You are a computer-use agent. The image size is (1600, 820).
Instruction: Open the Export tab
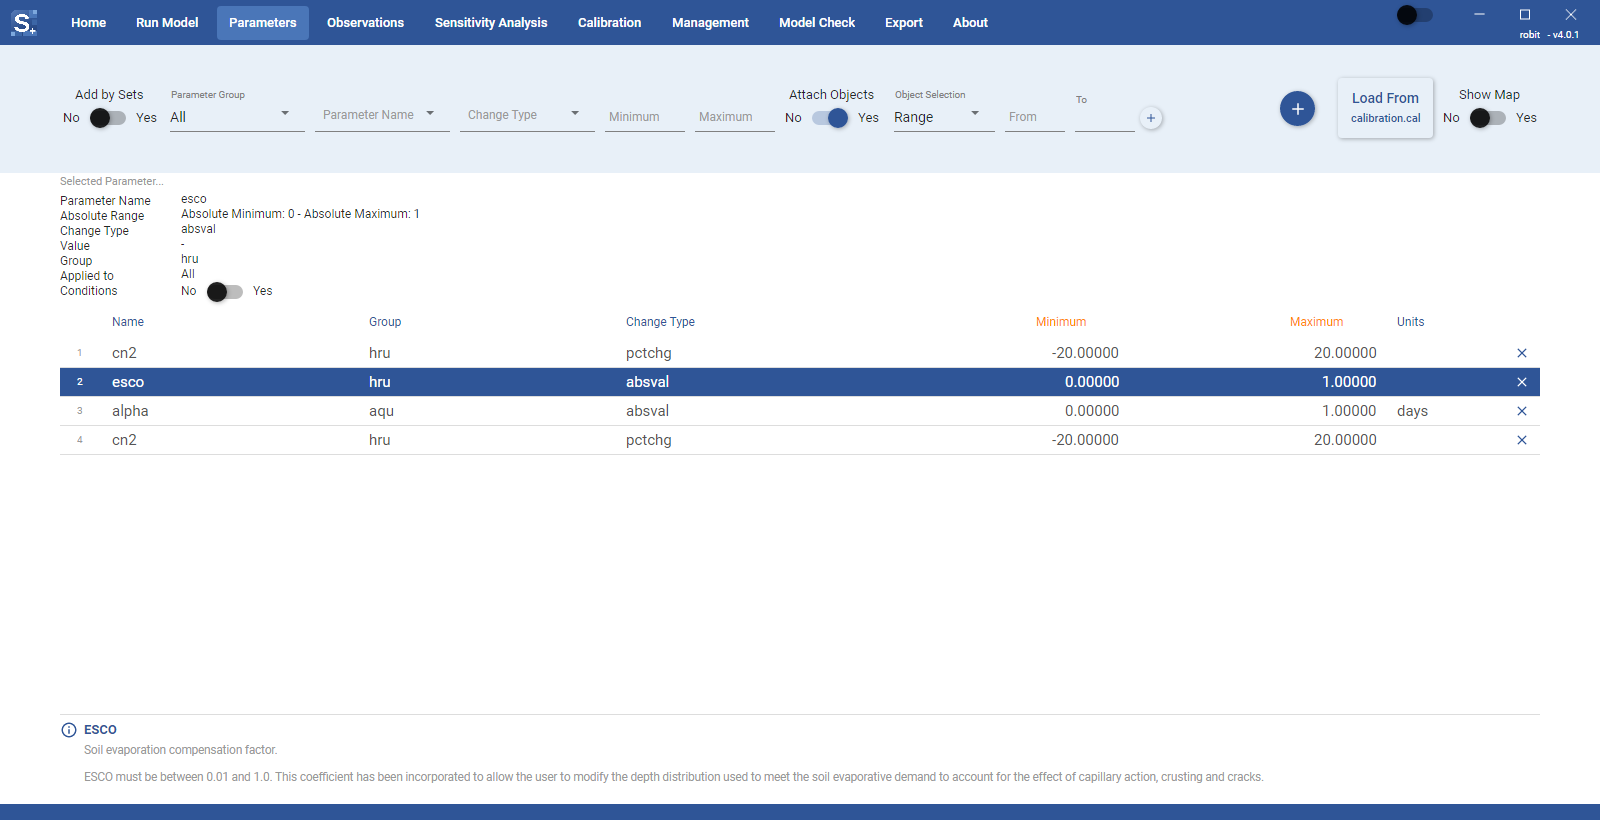[x=904, y=22]
